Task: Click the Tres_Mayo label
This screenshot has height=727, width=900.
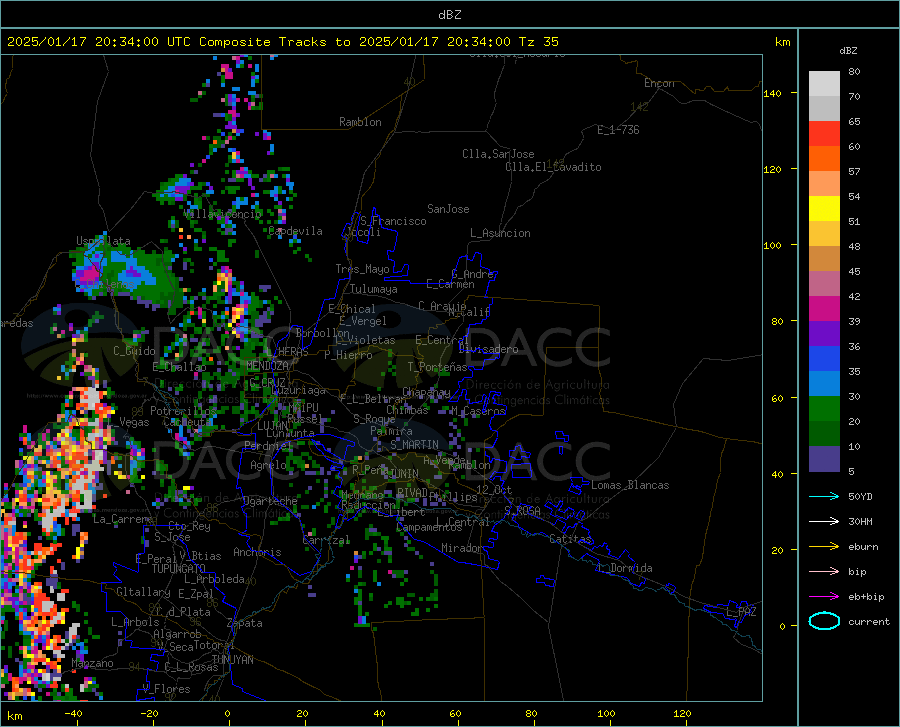Action: (362, 269)
